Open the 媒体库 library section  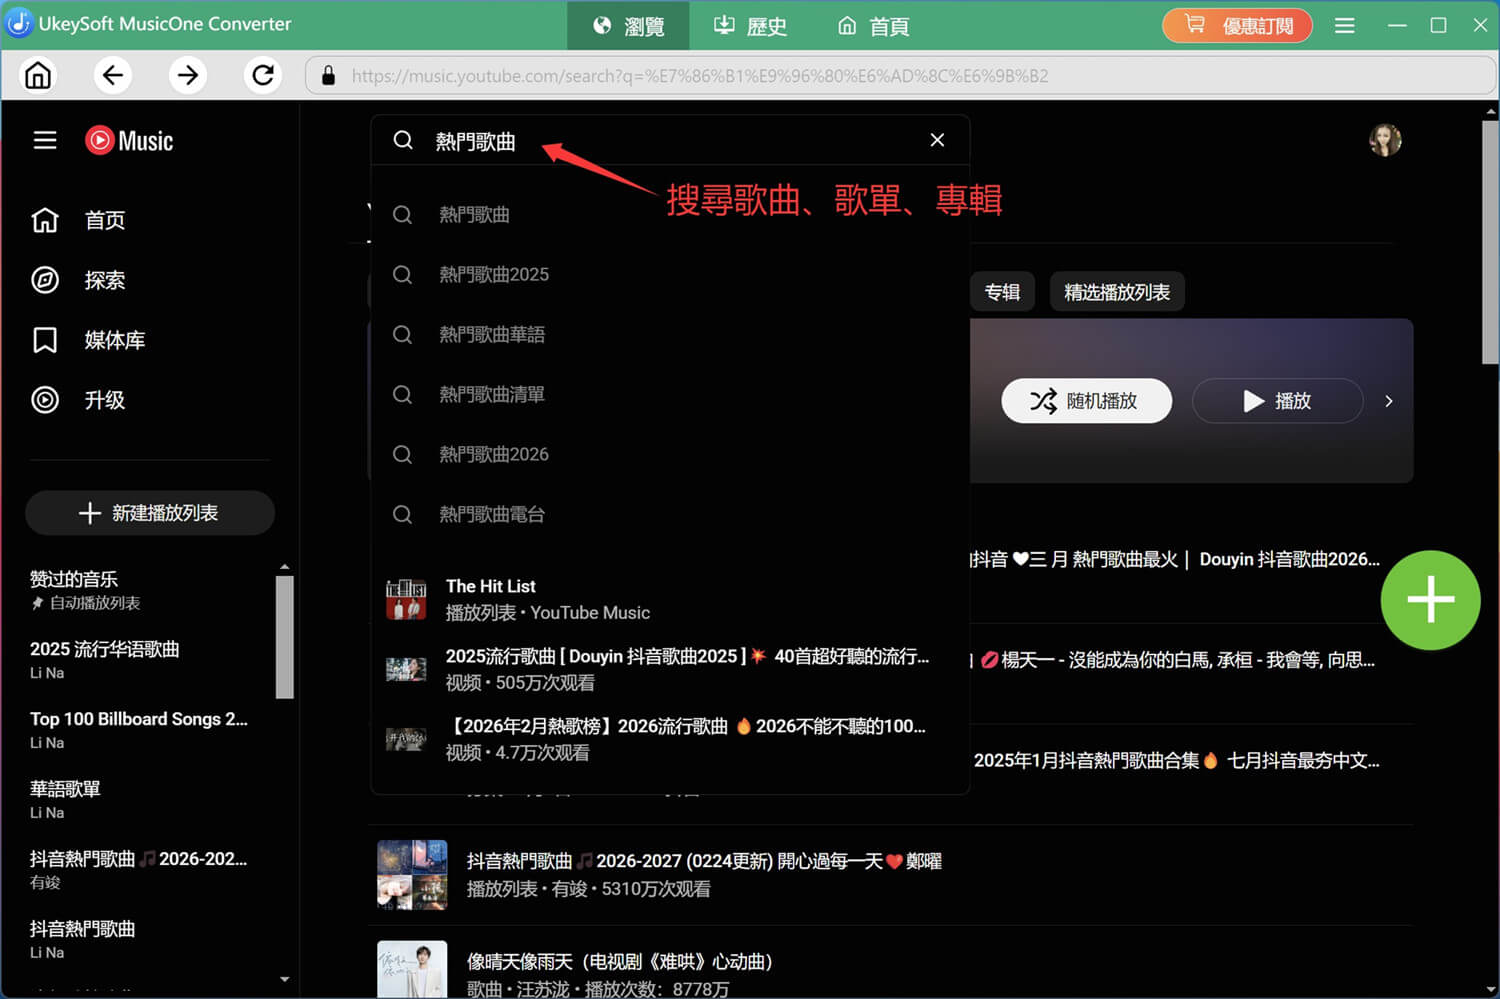(114, 340)
